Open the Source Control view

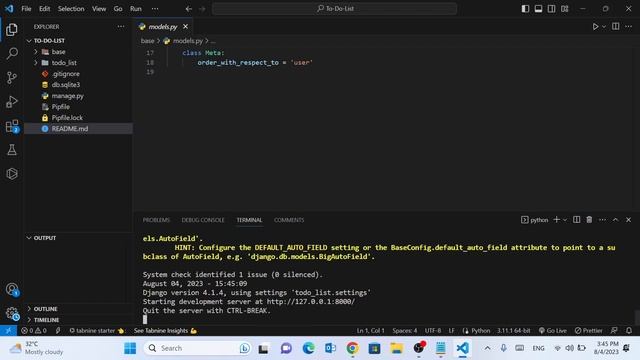coord(12,78)
